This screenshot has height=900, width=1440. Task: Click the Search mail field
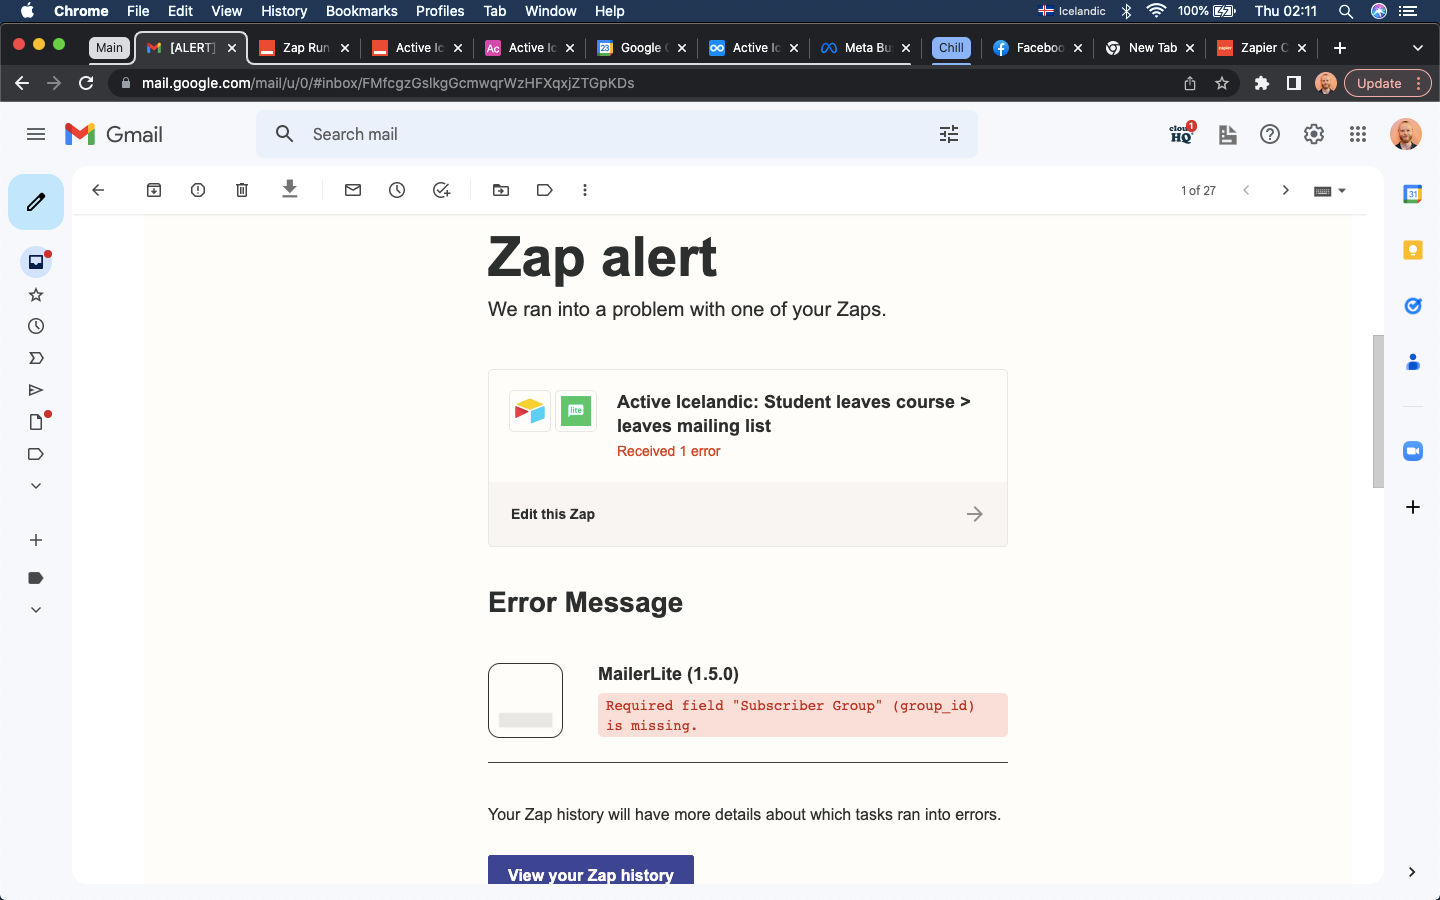coord(616,134)
